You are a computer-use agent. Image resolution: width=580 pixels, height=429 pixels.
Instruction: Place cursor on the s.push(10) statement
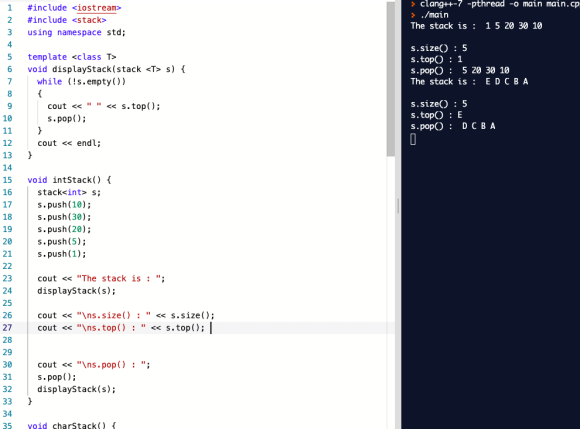[64, 205]
